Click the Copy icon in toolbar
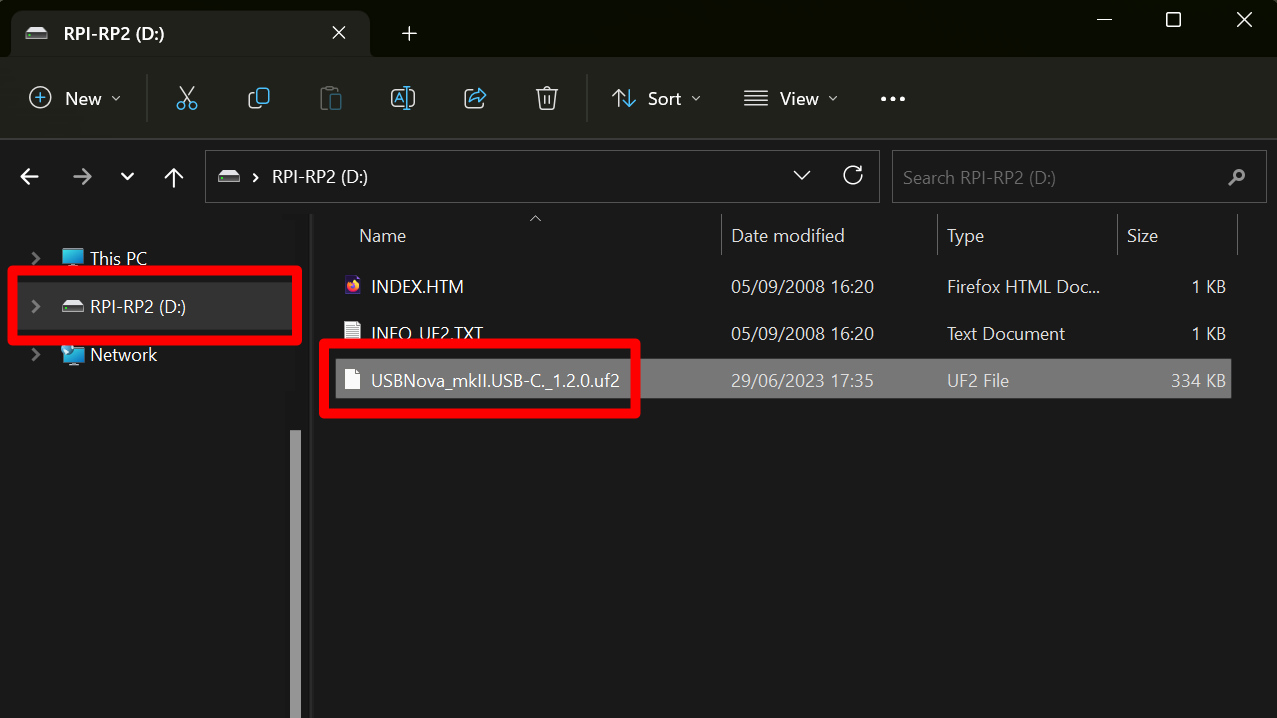 (x=259, y=98)
